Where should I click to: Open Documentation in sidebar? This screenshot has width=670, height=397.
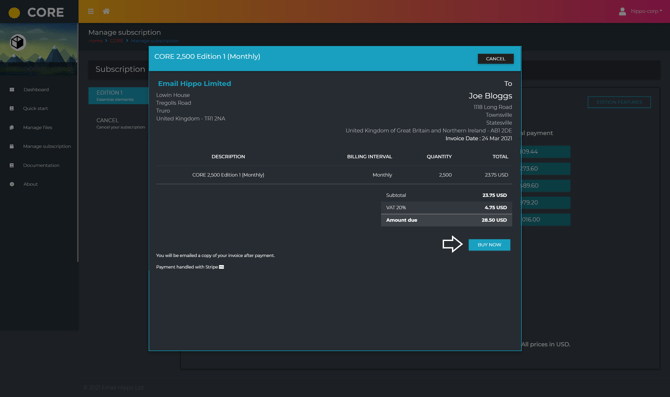tap(41, 165)
